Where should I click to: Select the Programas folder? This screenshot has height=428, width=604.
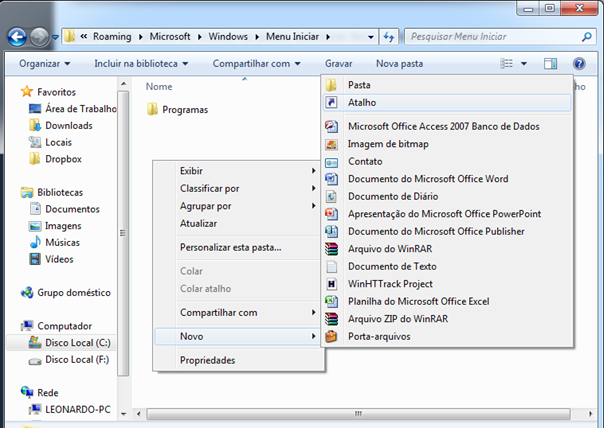(x=178, y=110)
